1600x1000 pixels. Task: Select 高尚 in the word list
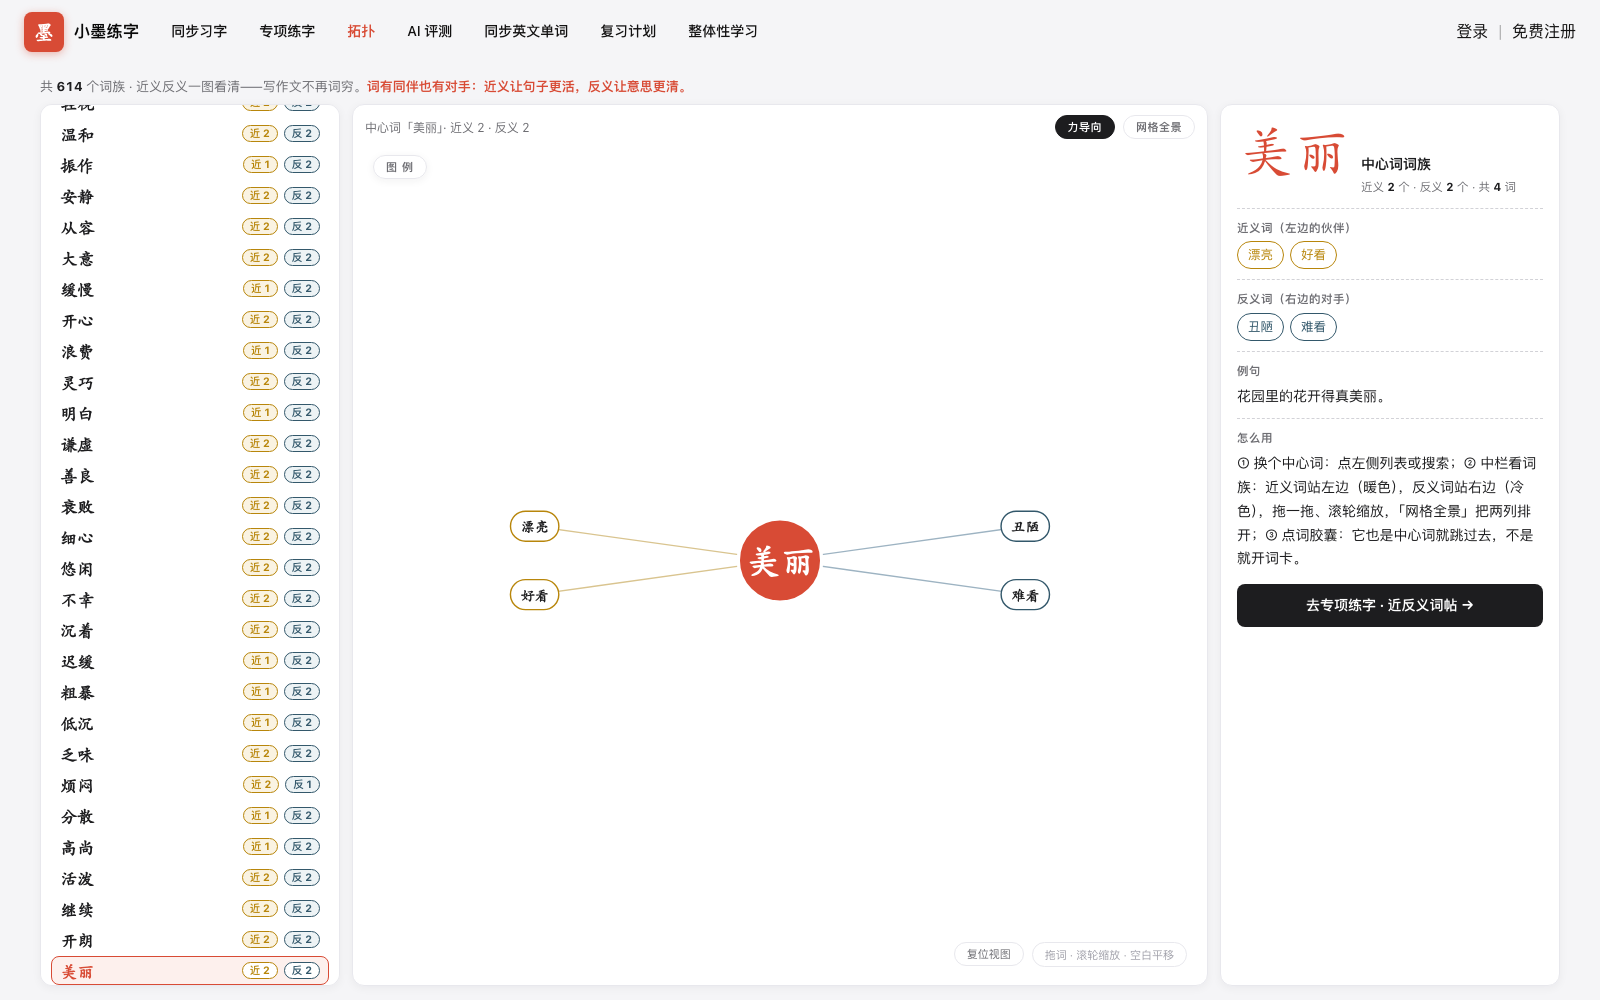[190, 847]
